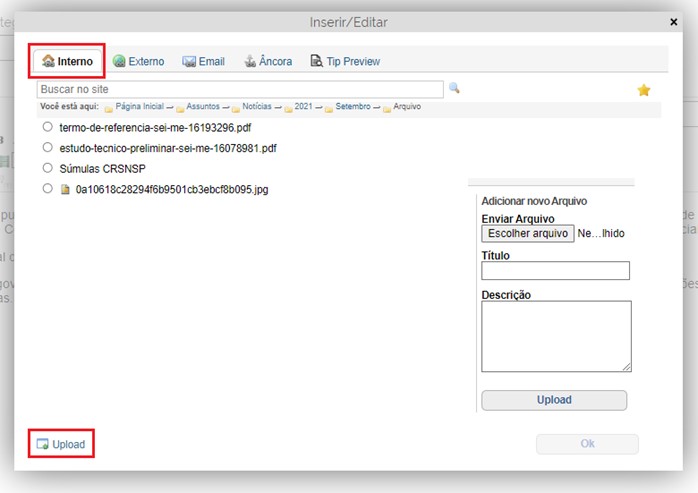Close the Inserir/Editar dialog
Viewport: 698px width, 493px height.
click(x=674, y=22)
